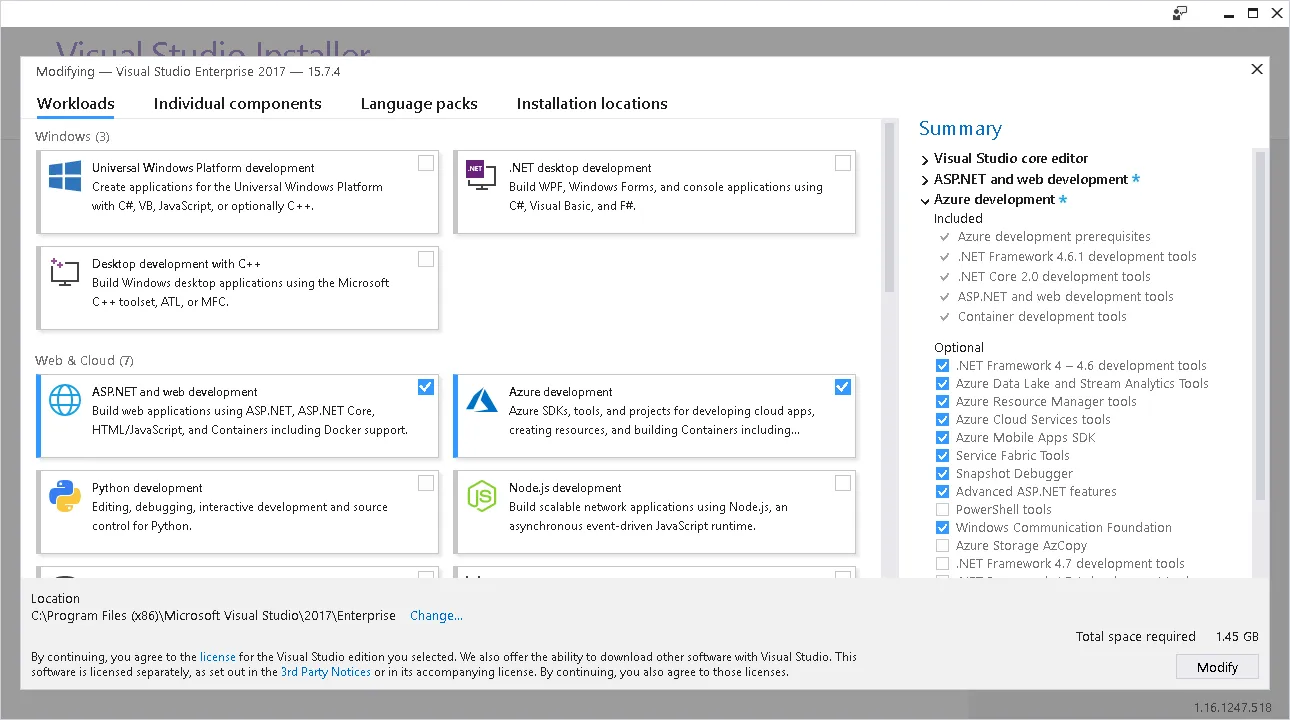The image size is (1290, 720).
Task: Open the Language packs tab
Action: (x=419, y=104)
